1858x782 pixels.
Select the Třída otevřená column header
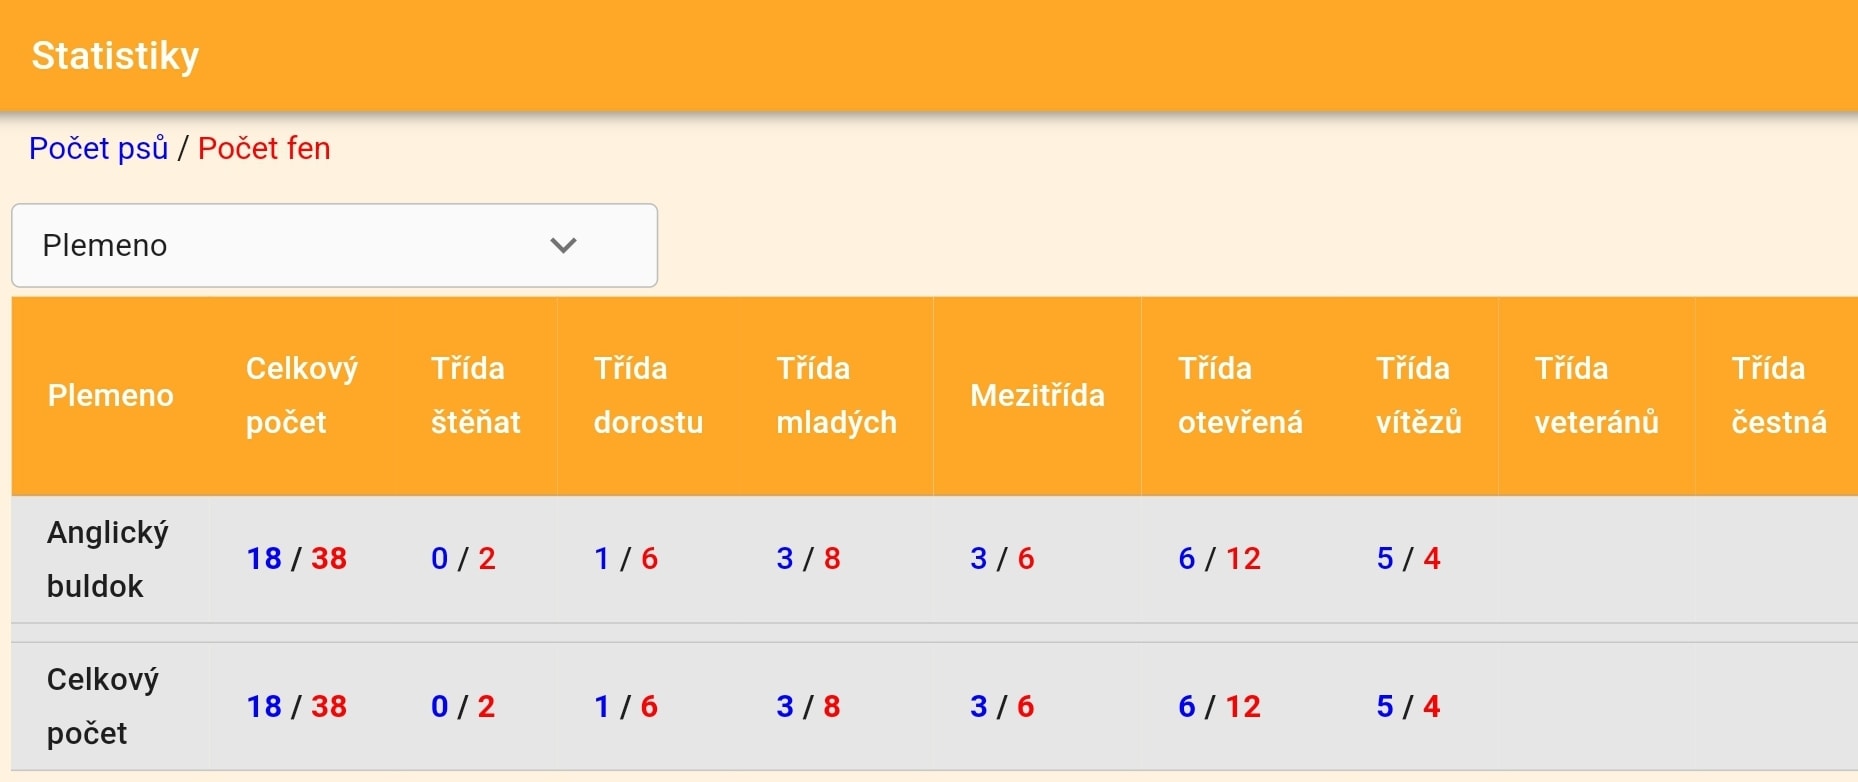coord(1240,395)
